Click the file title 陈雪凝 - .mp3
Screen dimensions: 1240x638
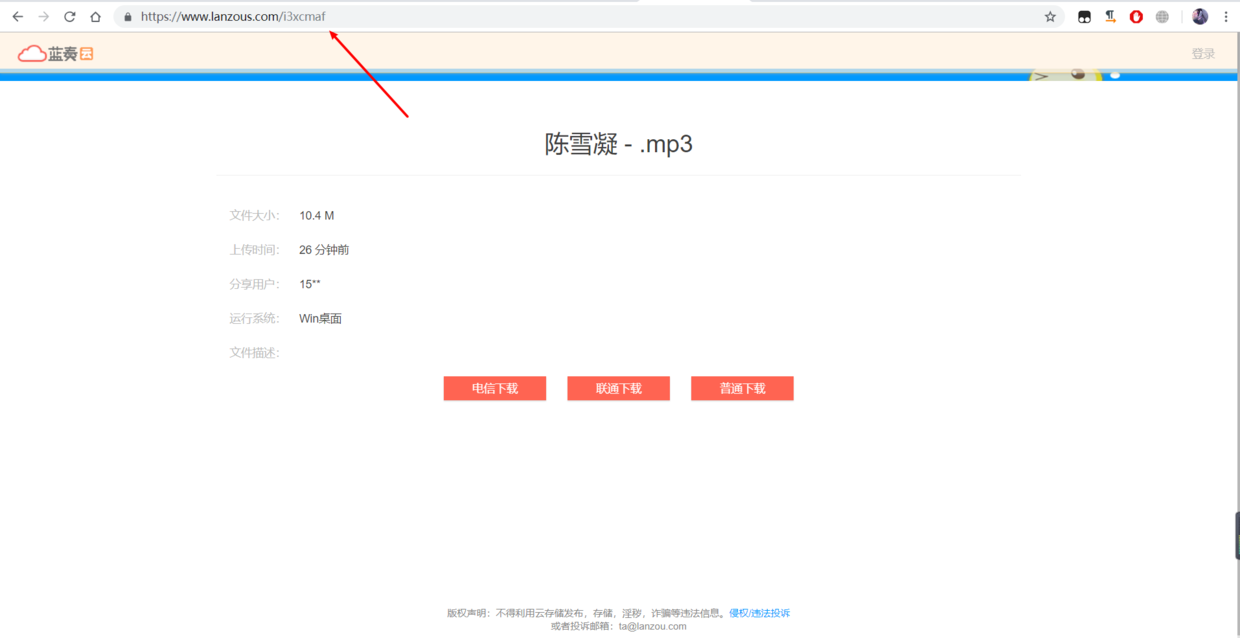coord(619,144)
